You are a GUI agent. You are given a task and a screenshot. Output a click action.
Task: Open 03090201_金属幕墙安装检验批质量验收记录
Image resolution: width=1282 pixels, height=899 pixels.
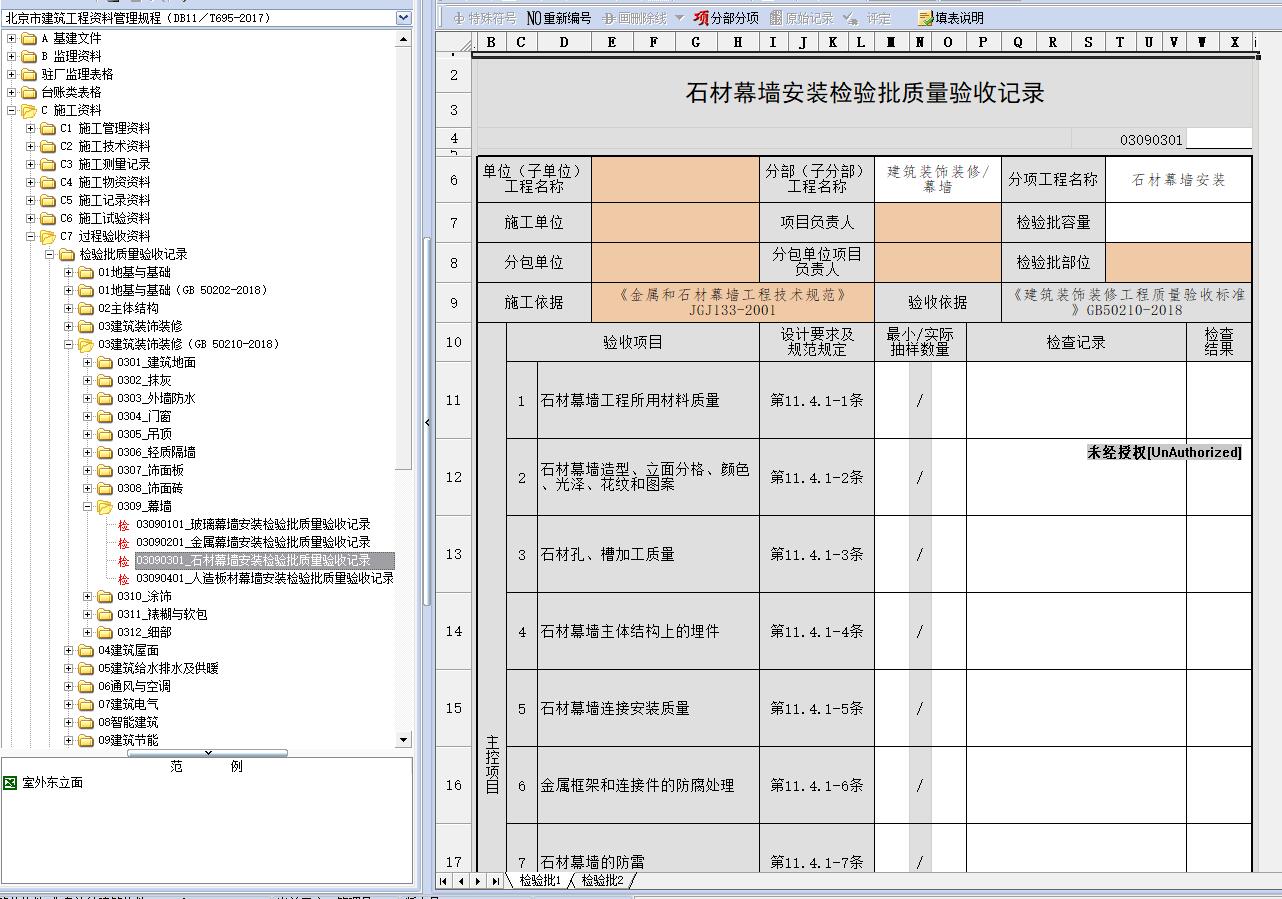click(253, 542)
